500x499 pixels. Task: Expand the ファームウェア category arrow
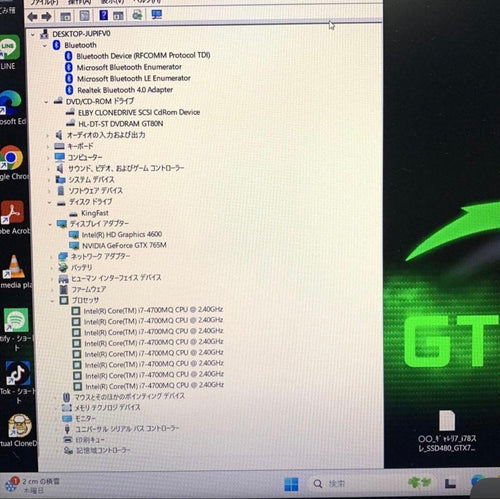tap(52, 290)
